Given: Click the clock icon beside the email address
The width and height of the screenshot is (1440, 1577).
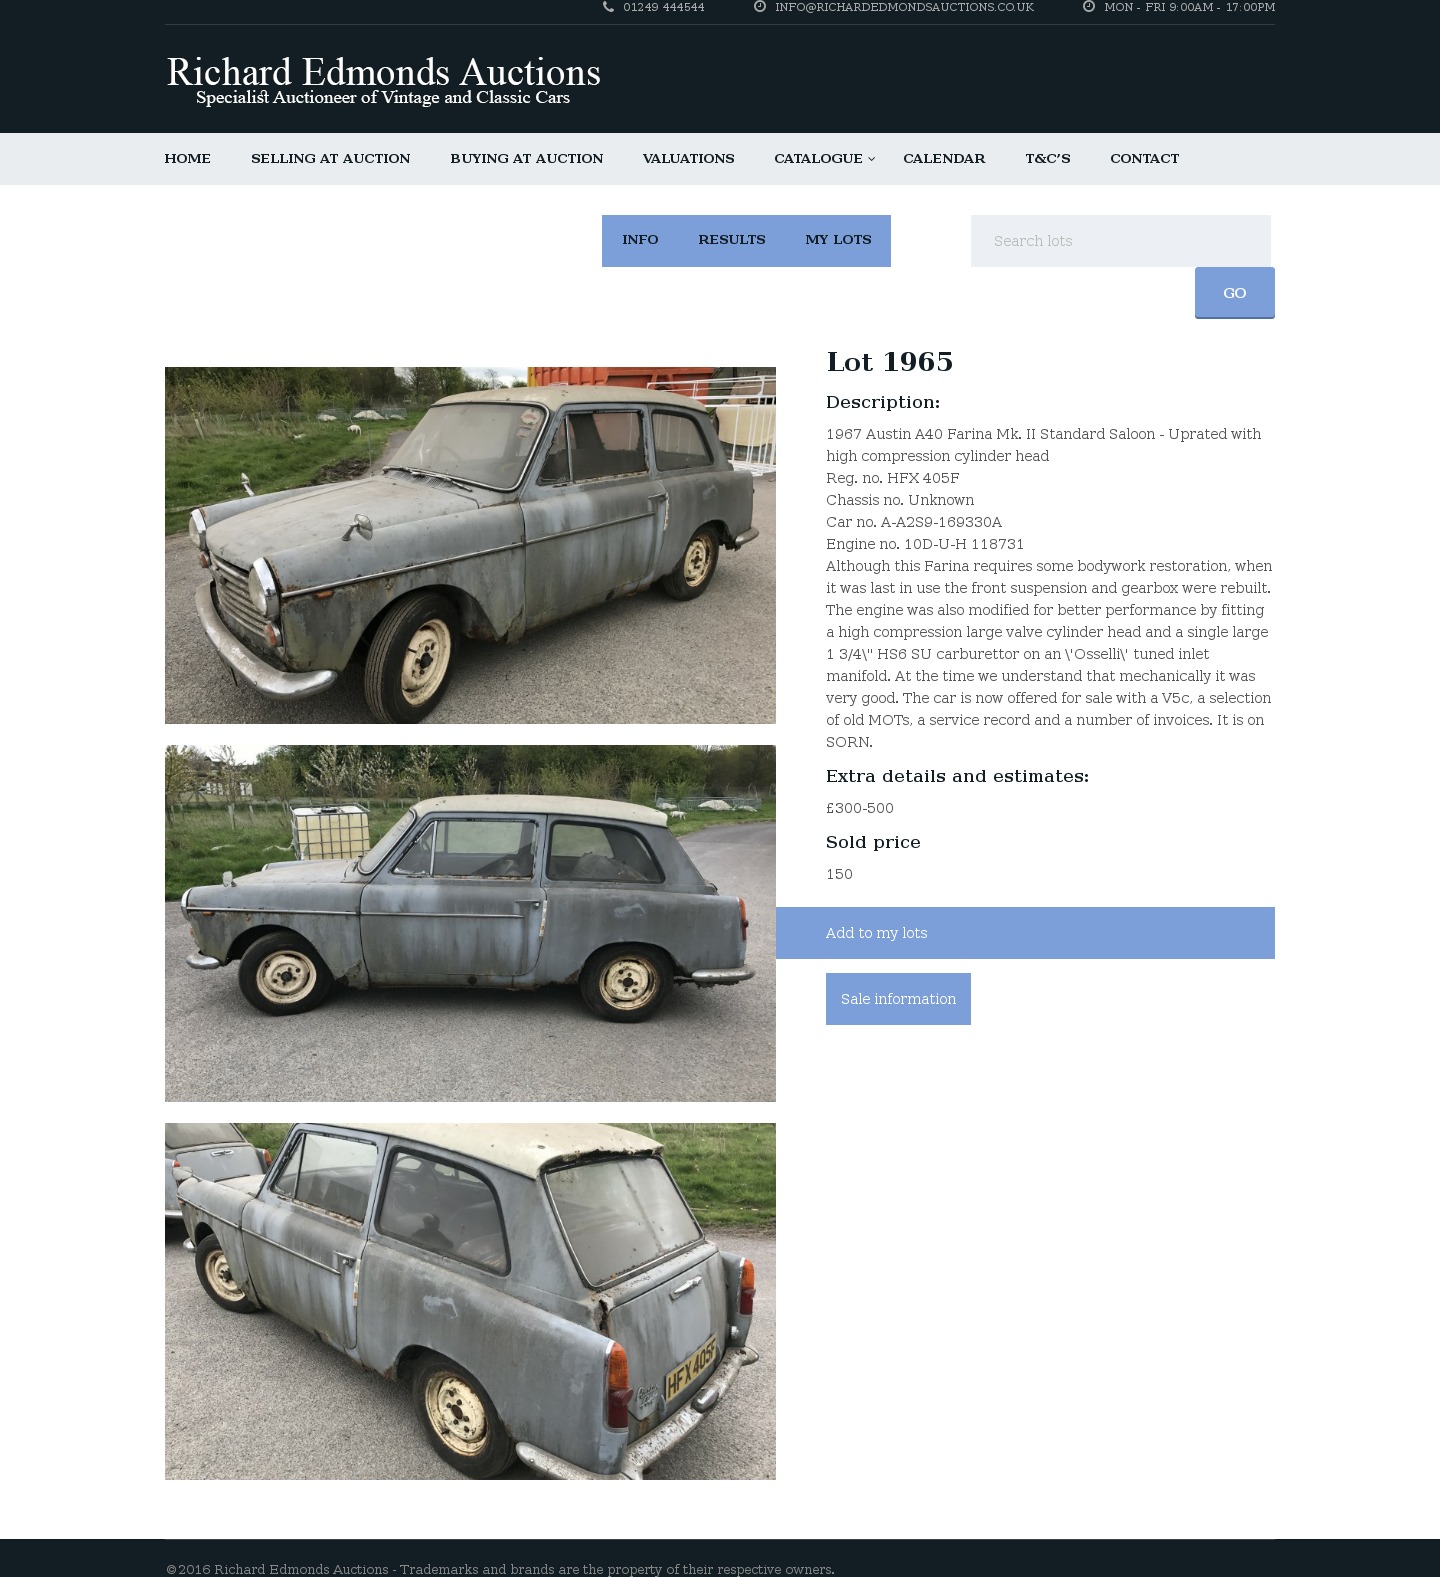Looking at the screenshot, I should pos(760,7).
